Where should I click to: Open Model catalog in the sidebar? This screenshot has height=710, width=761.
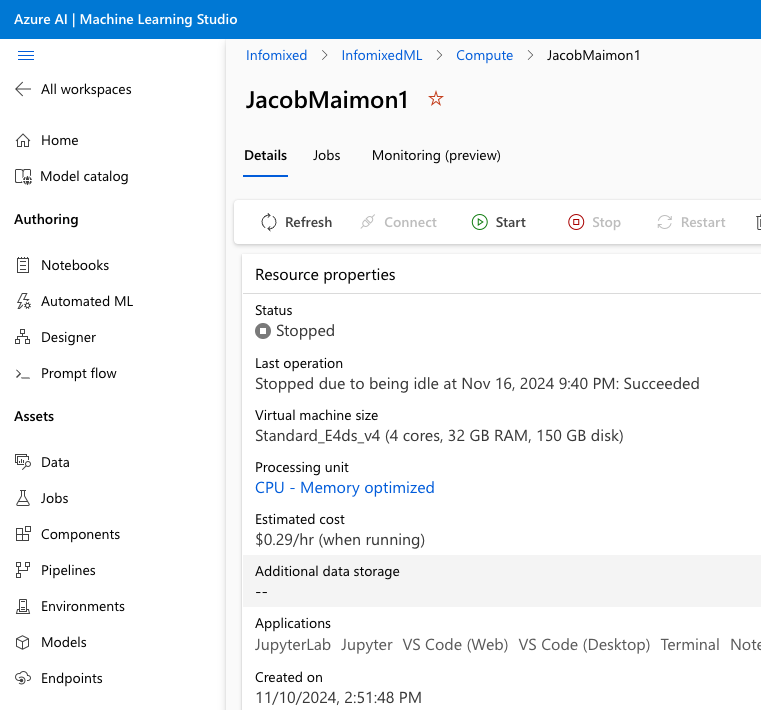tap(84, 177)
